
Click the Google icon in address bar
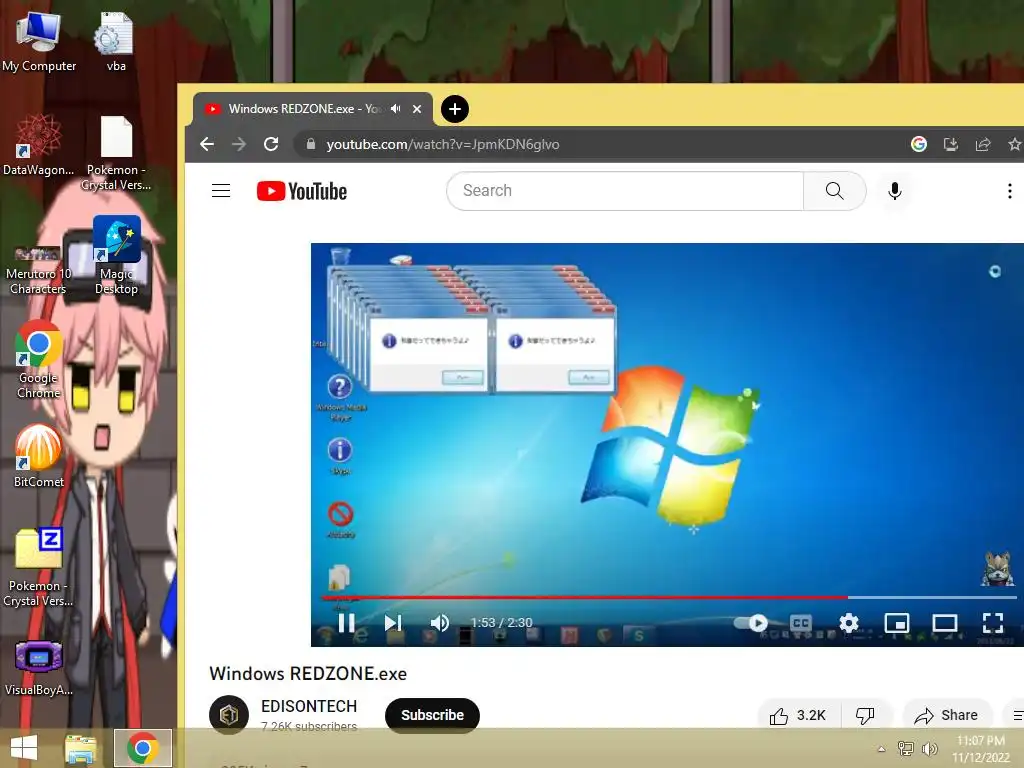(x=919, y=144)
